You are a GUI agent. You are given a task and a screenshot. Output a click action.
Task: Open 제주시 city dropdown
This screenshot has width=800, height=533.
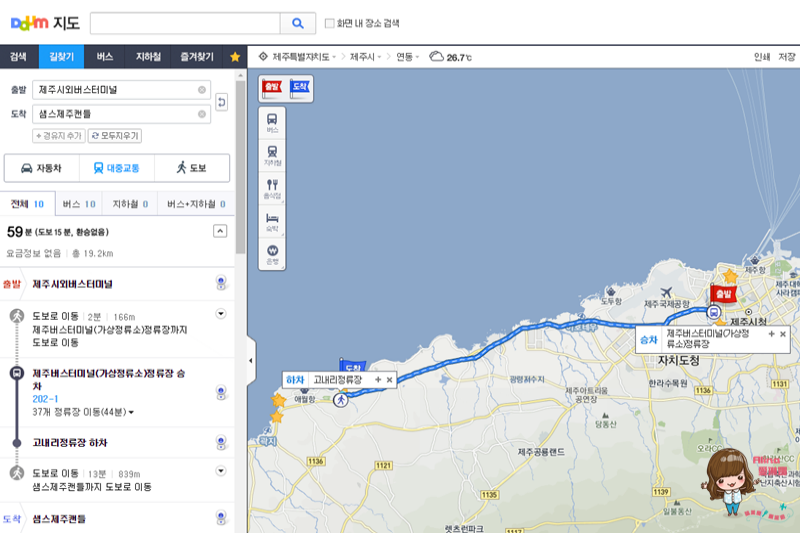pos(365,57)
